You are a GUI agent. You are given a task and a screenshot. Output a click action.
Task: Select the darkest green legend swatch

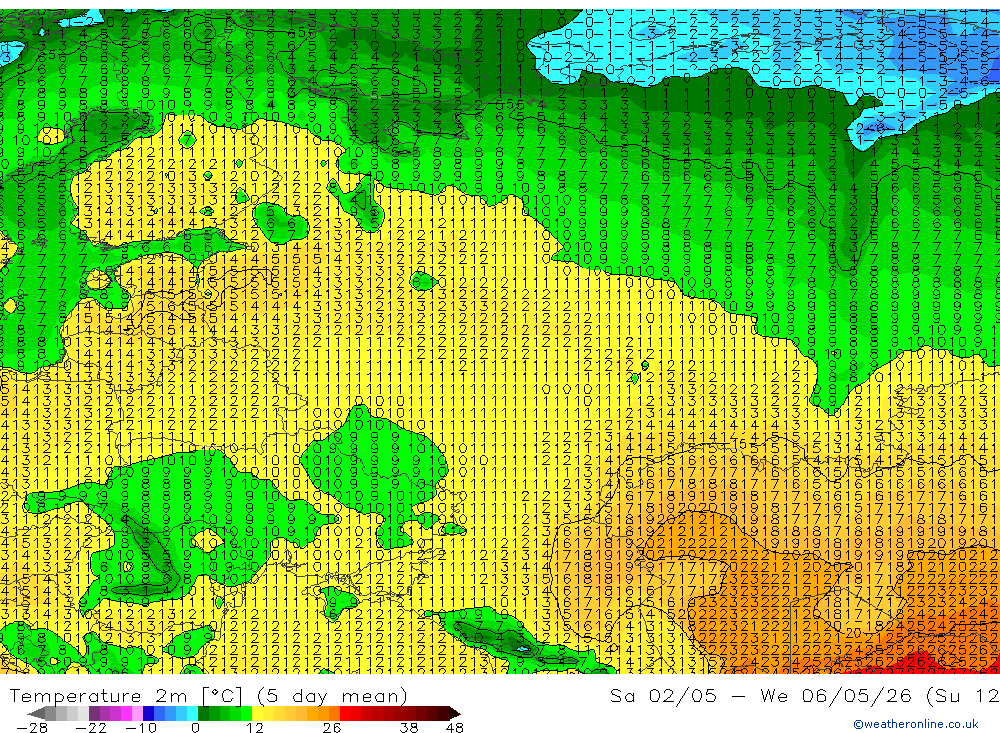click(x=203, y=714)
